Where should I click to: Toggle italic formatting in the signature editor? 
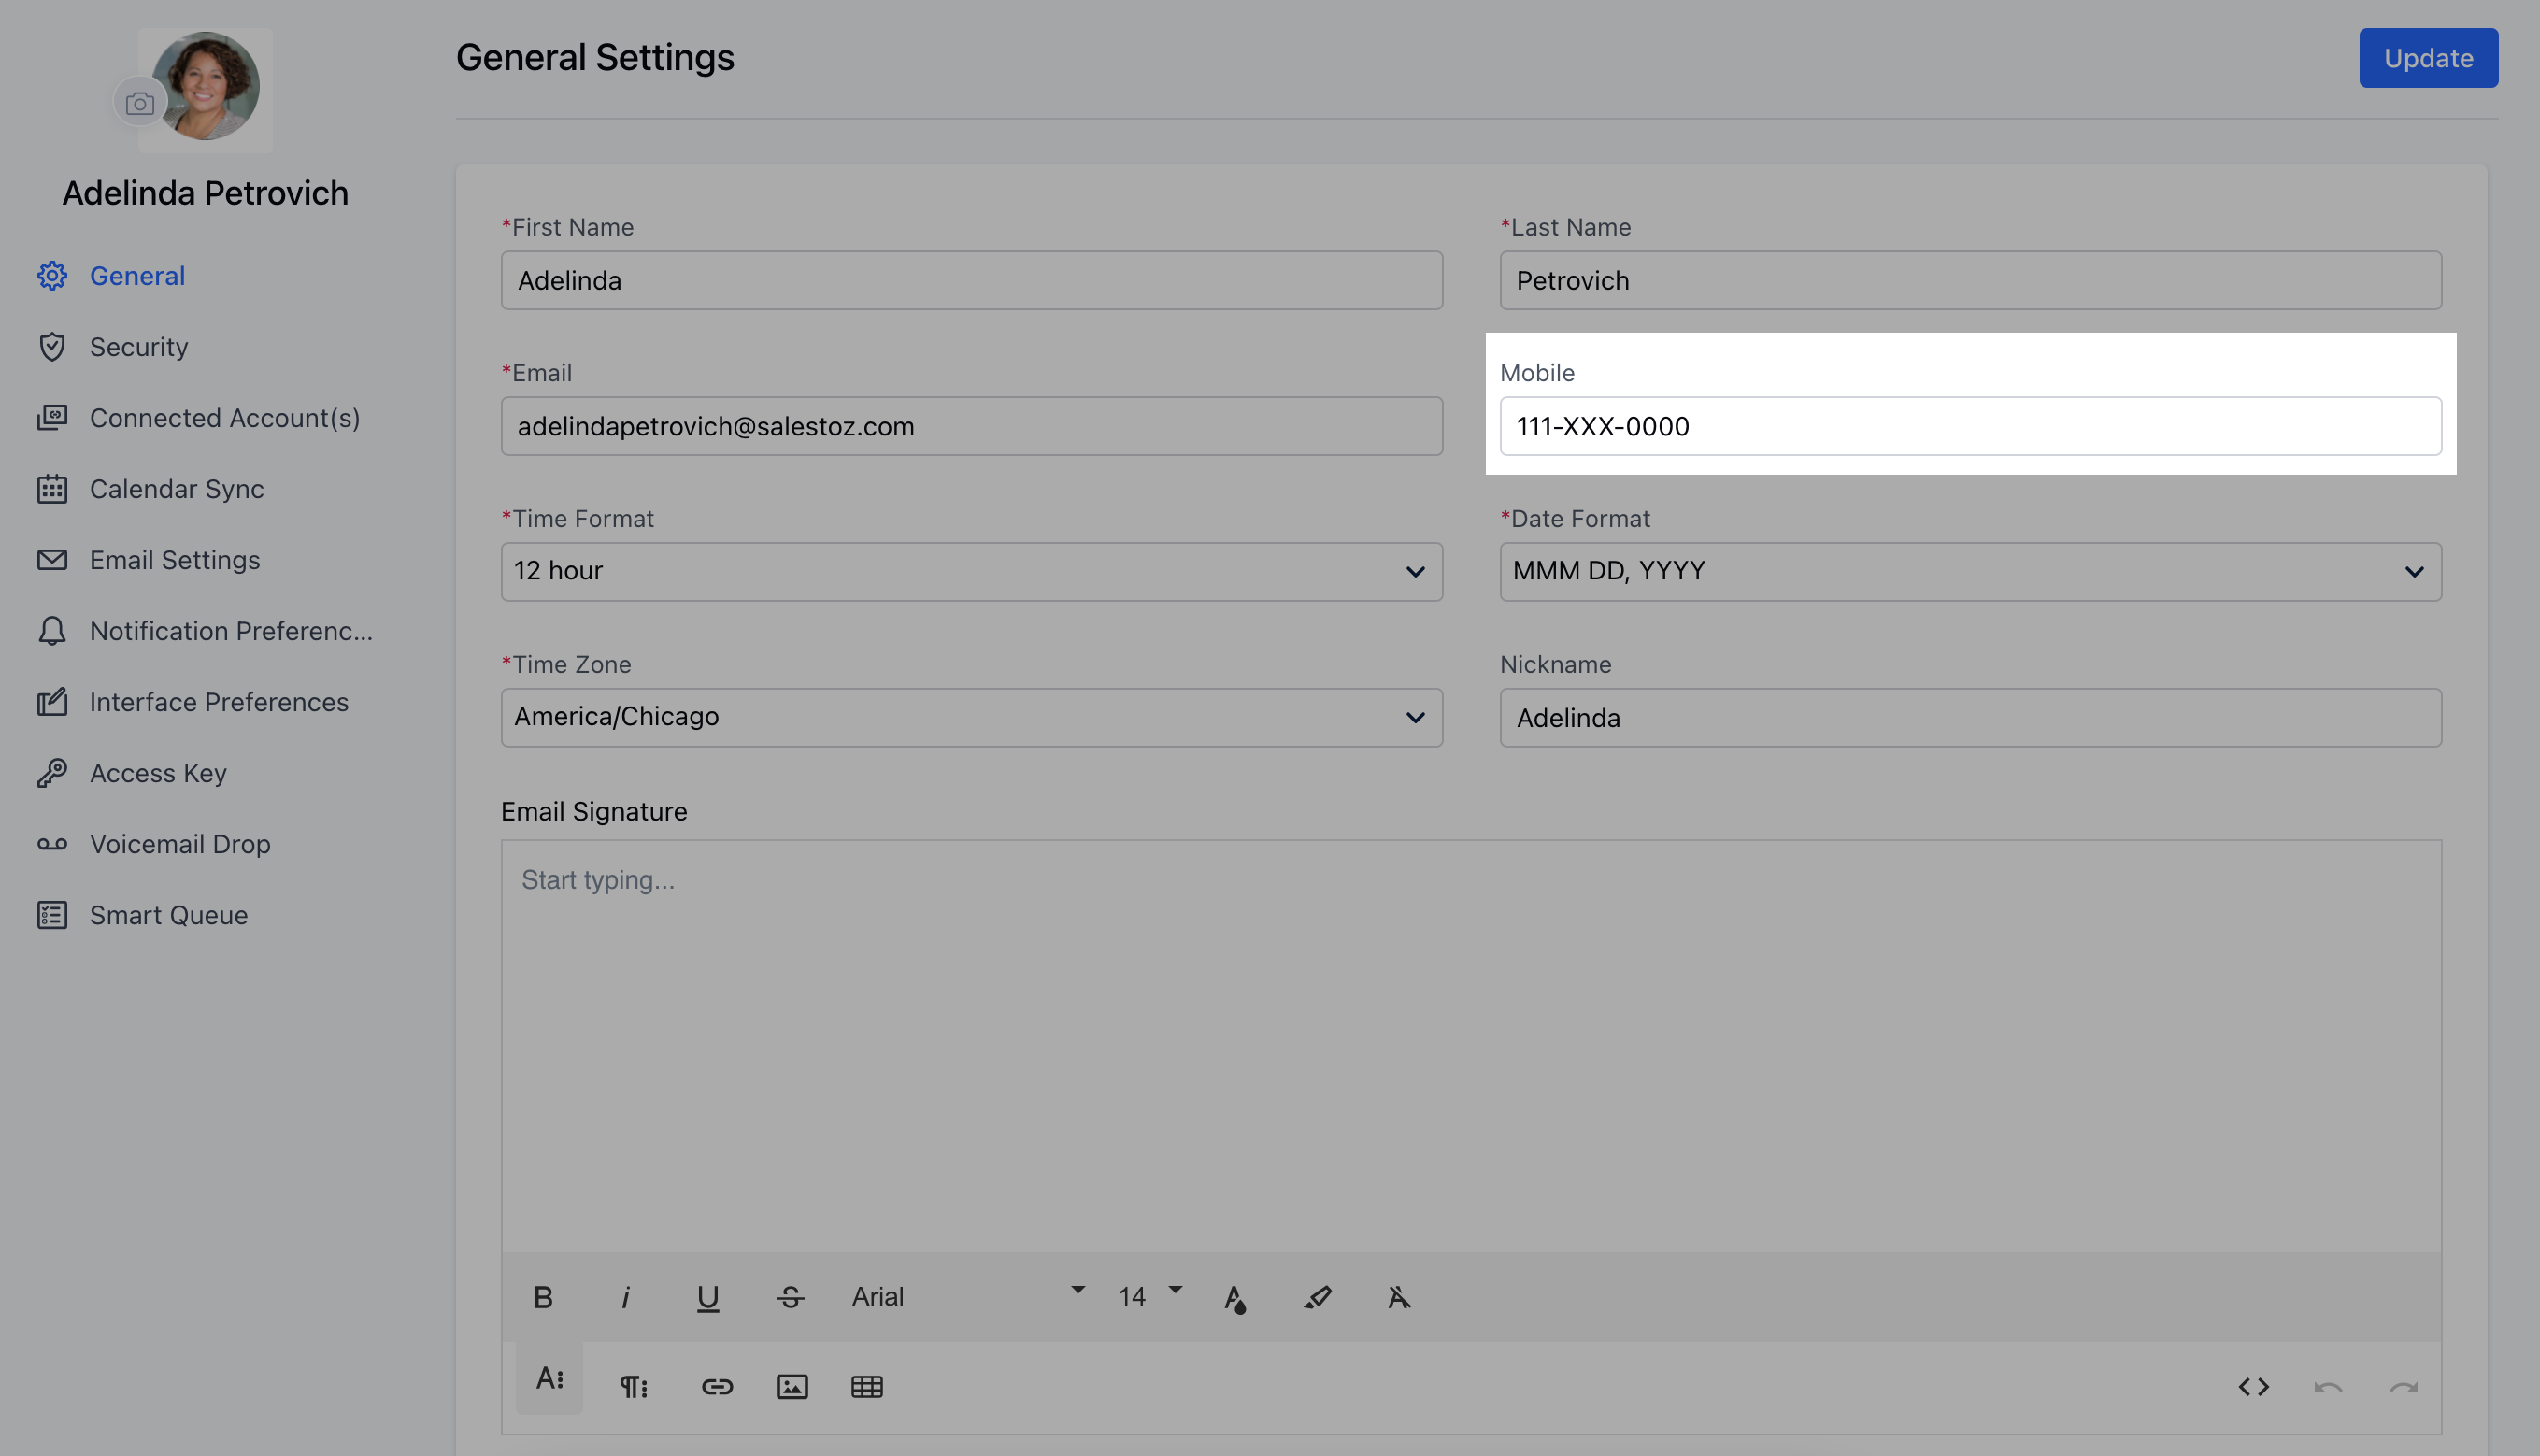tap(625, 1297)
